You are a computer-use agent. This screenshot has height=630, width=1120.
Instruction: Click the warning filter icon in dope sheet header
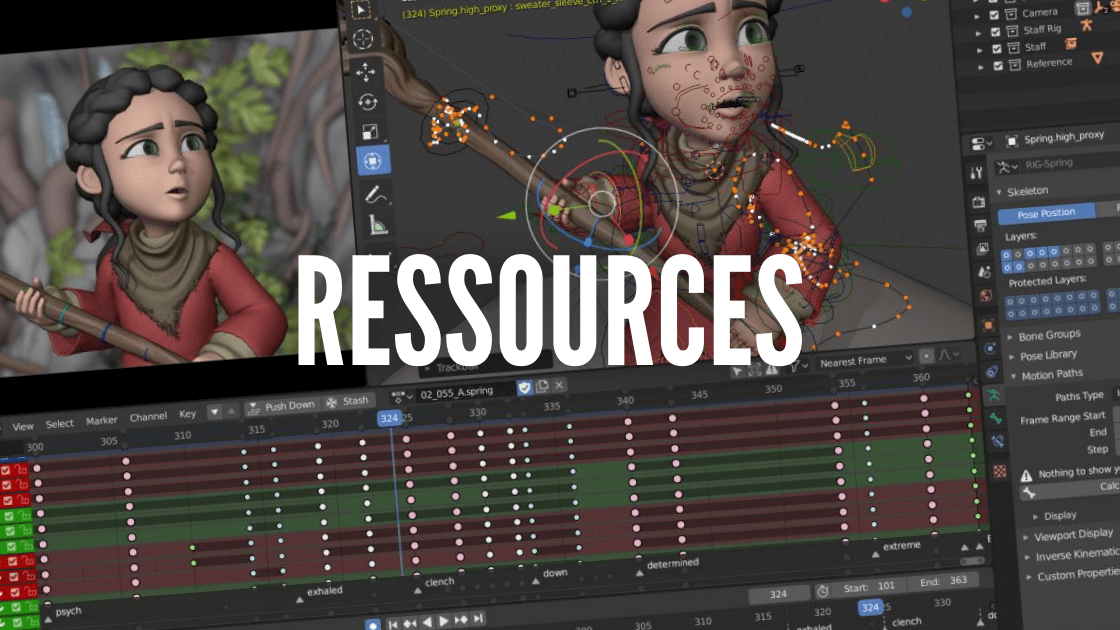(x=772, y=370)
